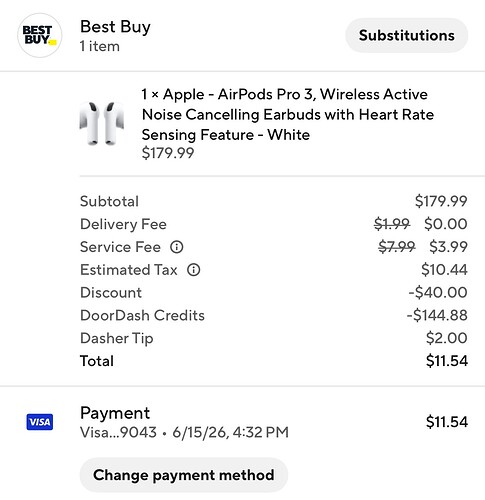Click the Dasher Tip amount $2.00
This screenshot has width=485, height=500.
coord(447,338)
